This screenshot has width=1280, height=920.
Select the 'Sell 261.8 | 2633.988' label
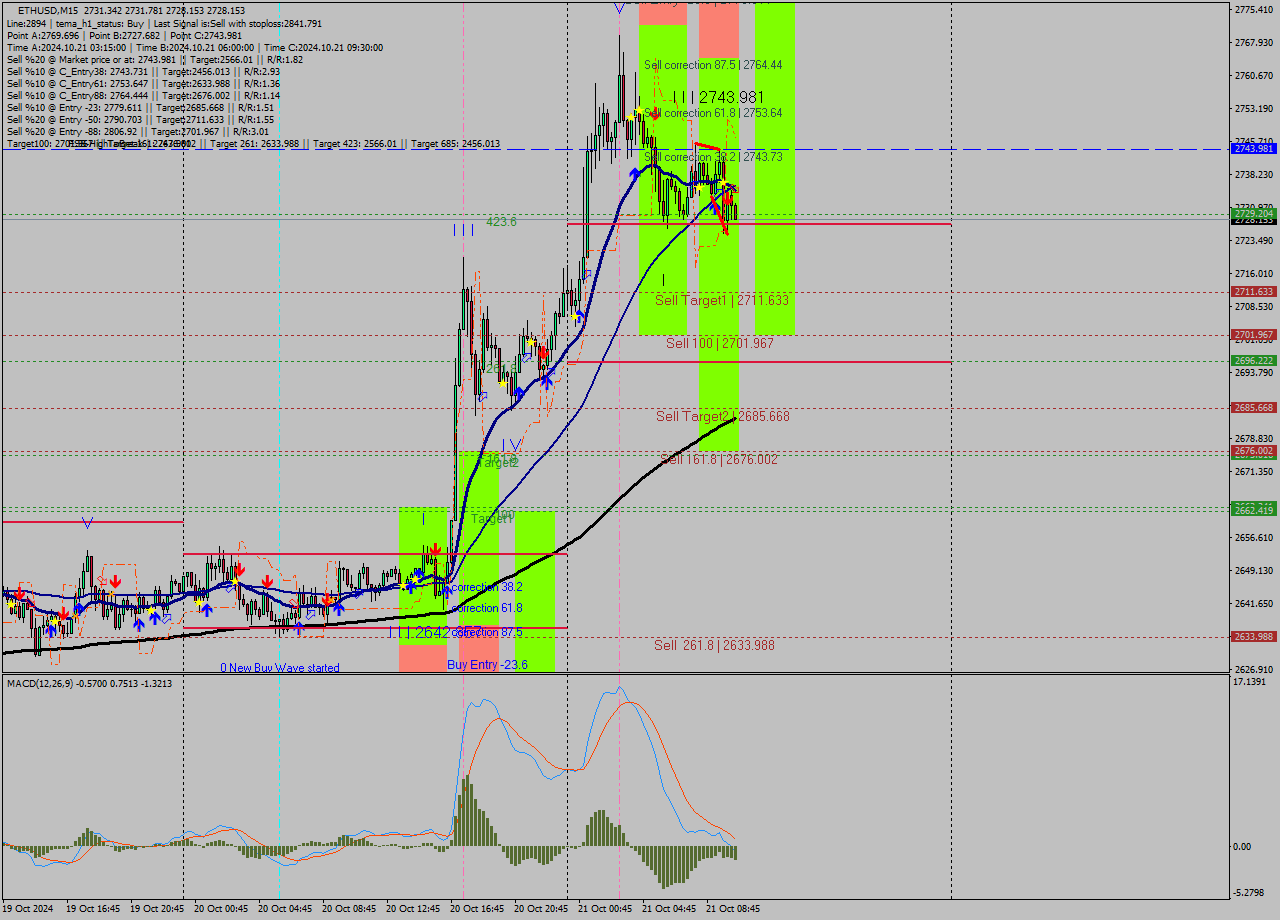pyautogui.click(x=714, y=645)
